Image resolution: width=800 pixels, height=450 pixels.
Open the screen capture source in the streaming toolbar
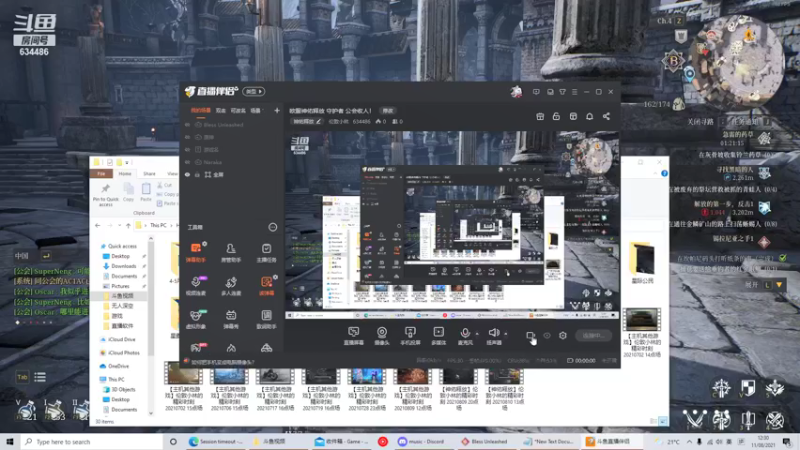tap(353, 336)
